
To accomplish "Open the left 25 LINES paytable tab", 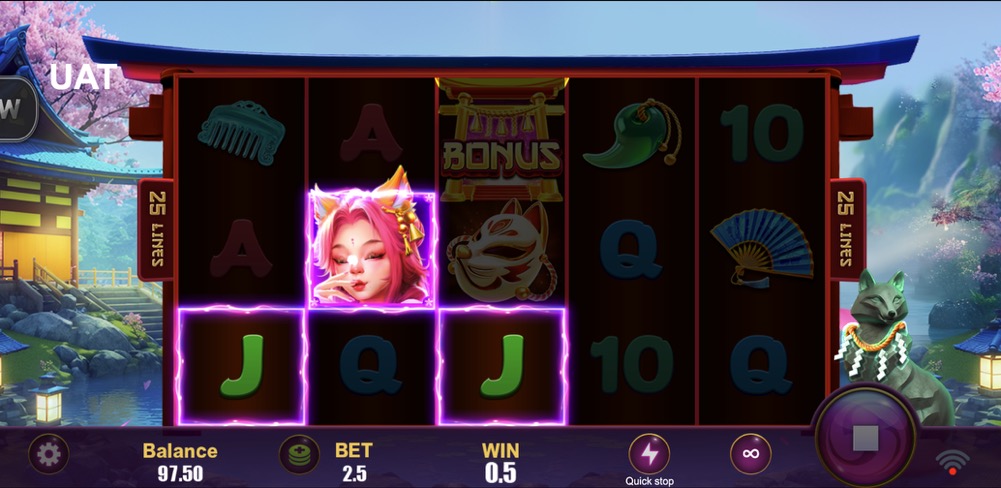I will tap(155, 229).
